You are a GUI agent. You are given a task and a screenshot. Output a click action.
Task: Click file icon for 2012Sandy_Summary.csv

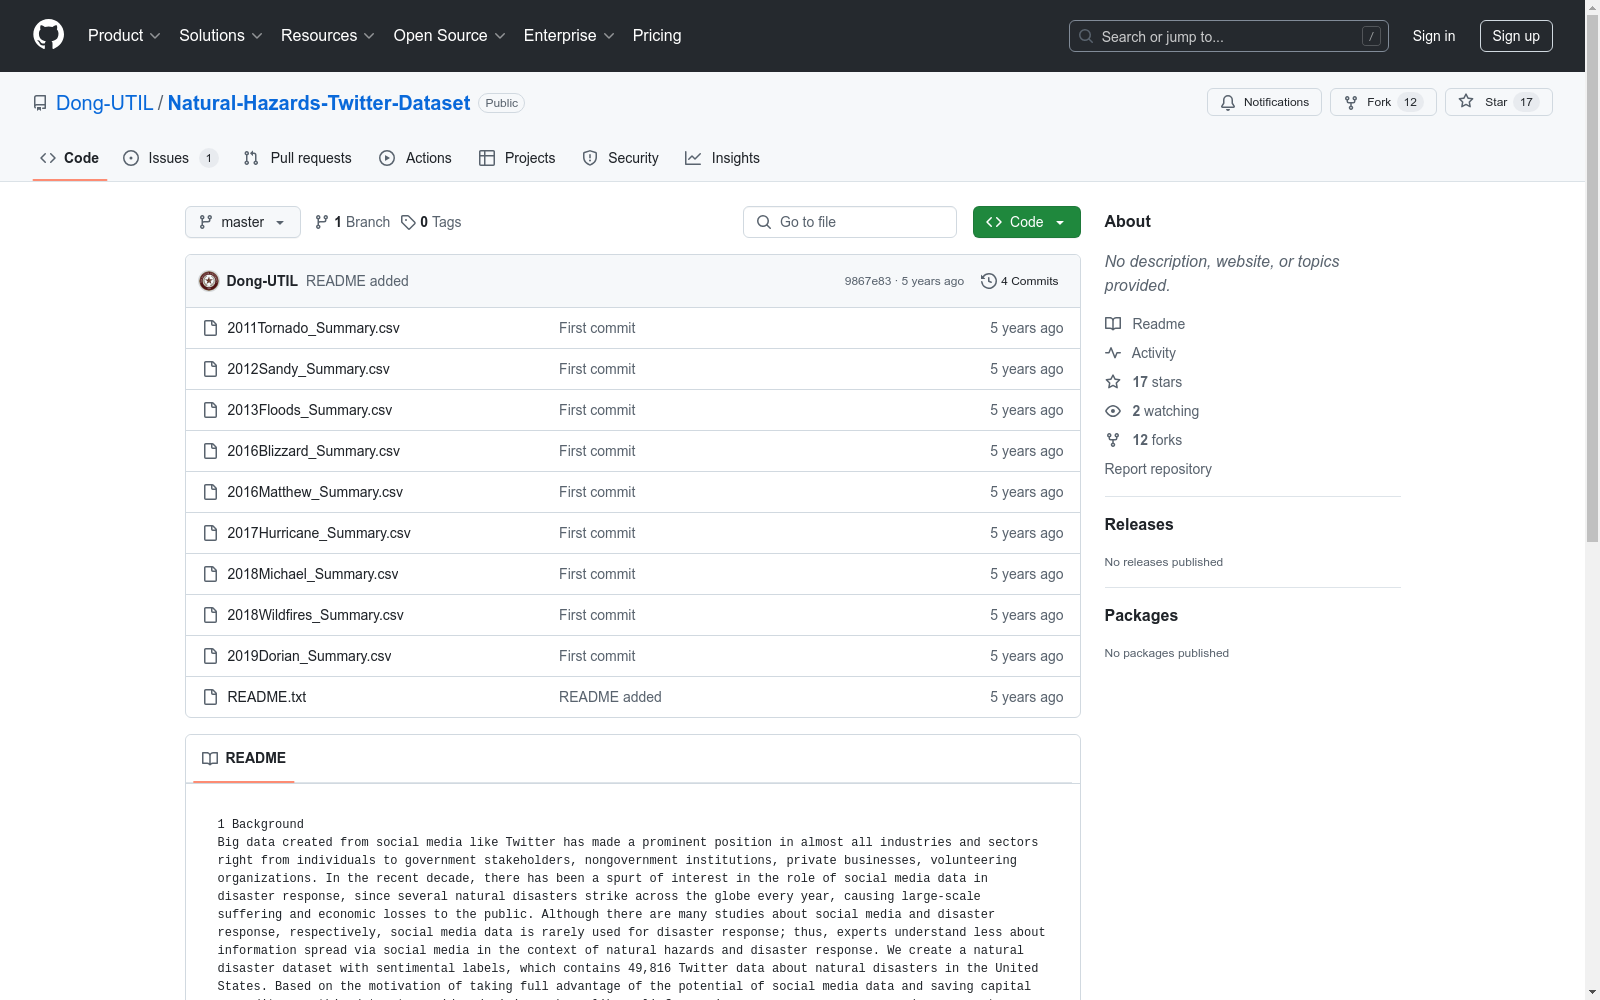(210, 369)
